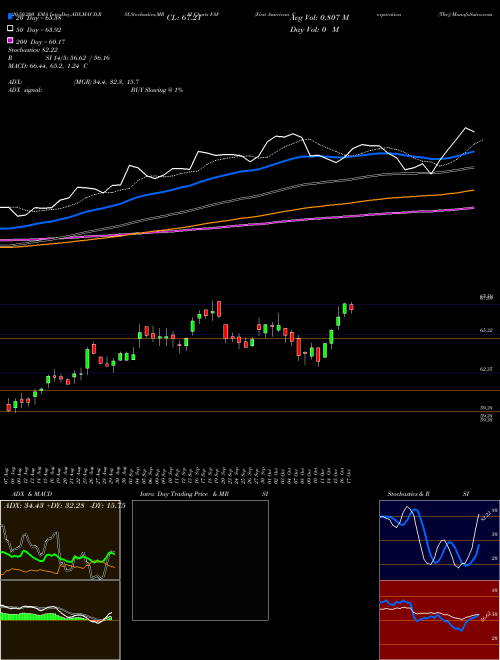Open the red RSI oscillator panel

pyautogui.click(x=439, y=620)
